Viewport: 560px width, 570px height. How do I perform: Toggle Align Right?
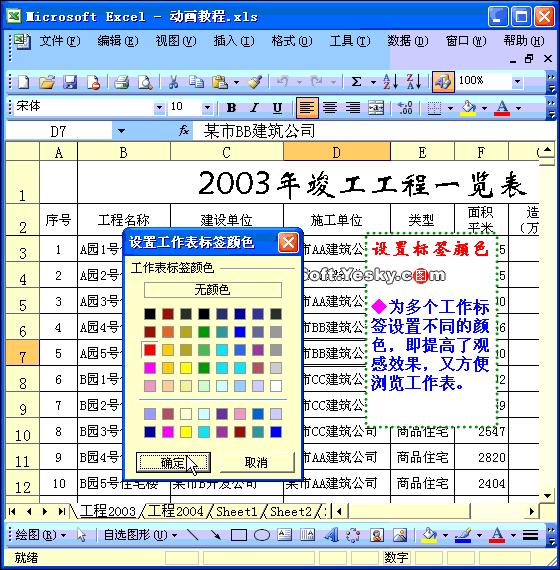(x=353, y=108)
